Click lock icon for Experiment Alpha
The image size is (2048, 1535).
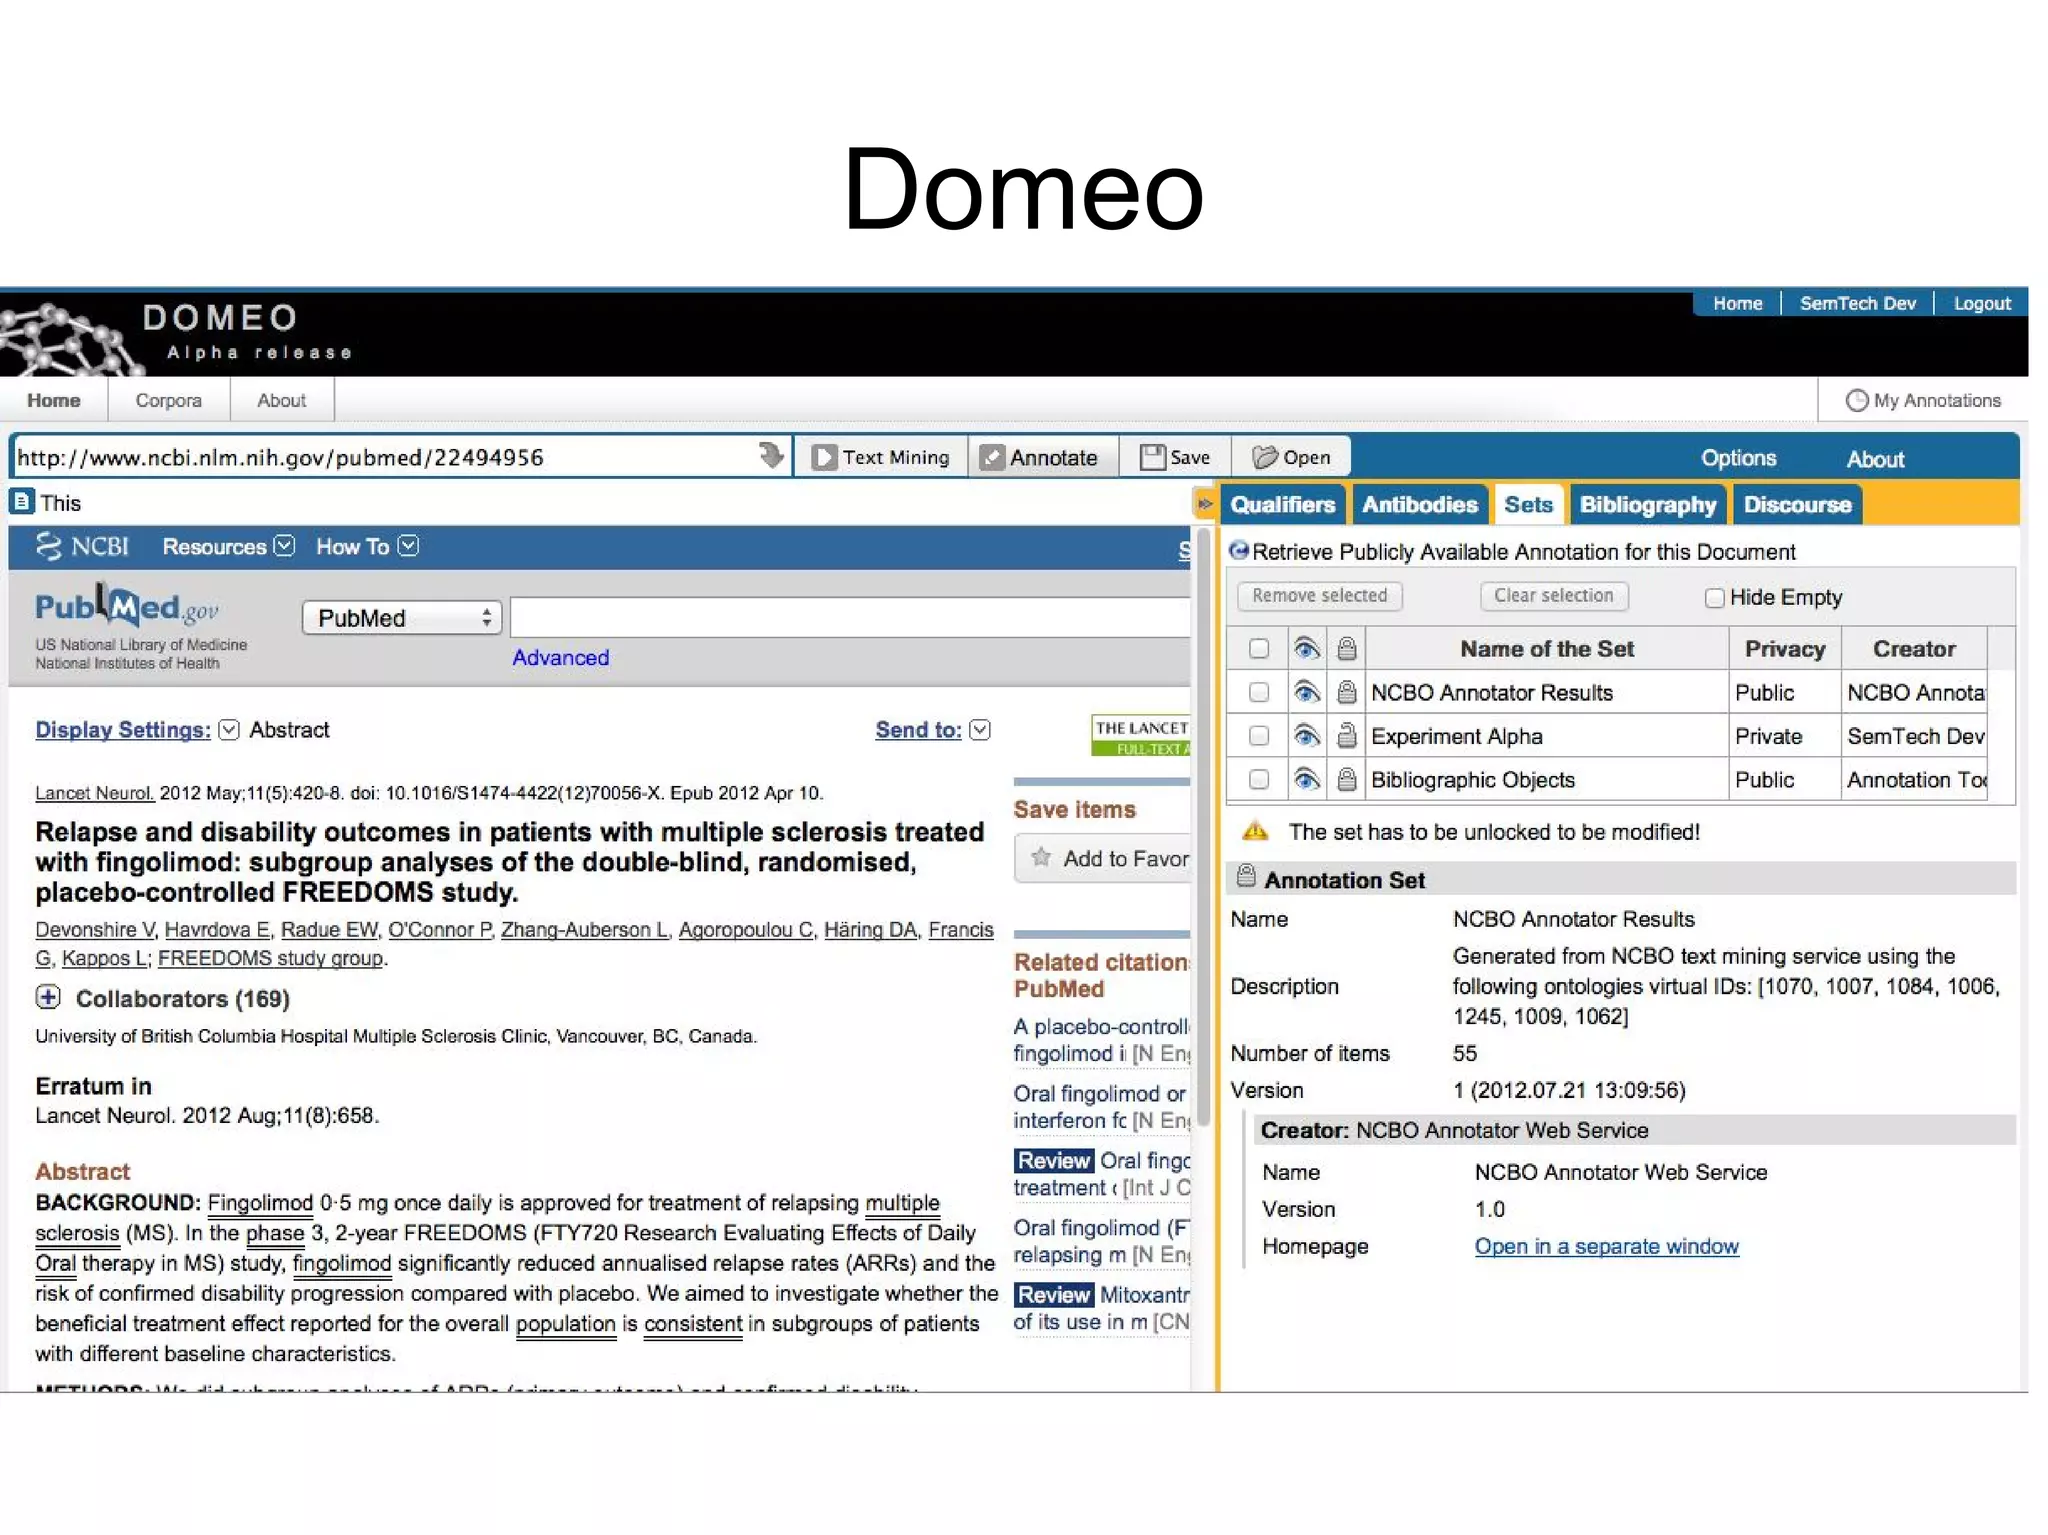click(1347, 736)
